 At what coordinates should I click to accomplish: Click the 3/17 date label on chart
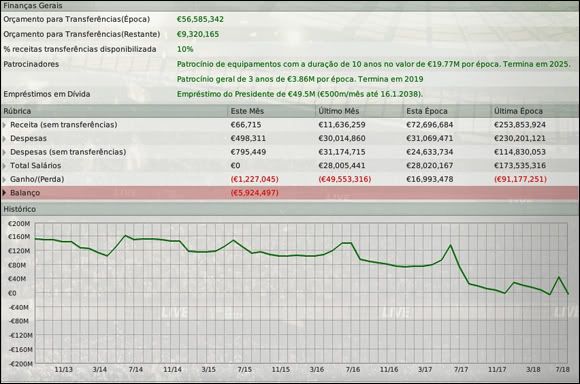tap(425, 370)
